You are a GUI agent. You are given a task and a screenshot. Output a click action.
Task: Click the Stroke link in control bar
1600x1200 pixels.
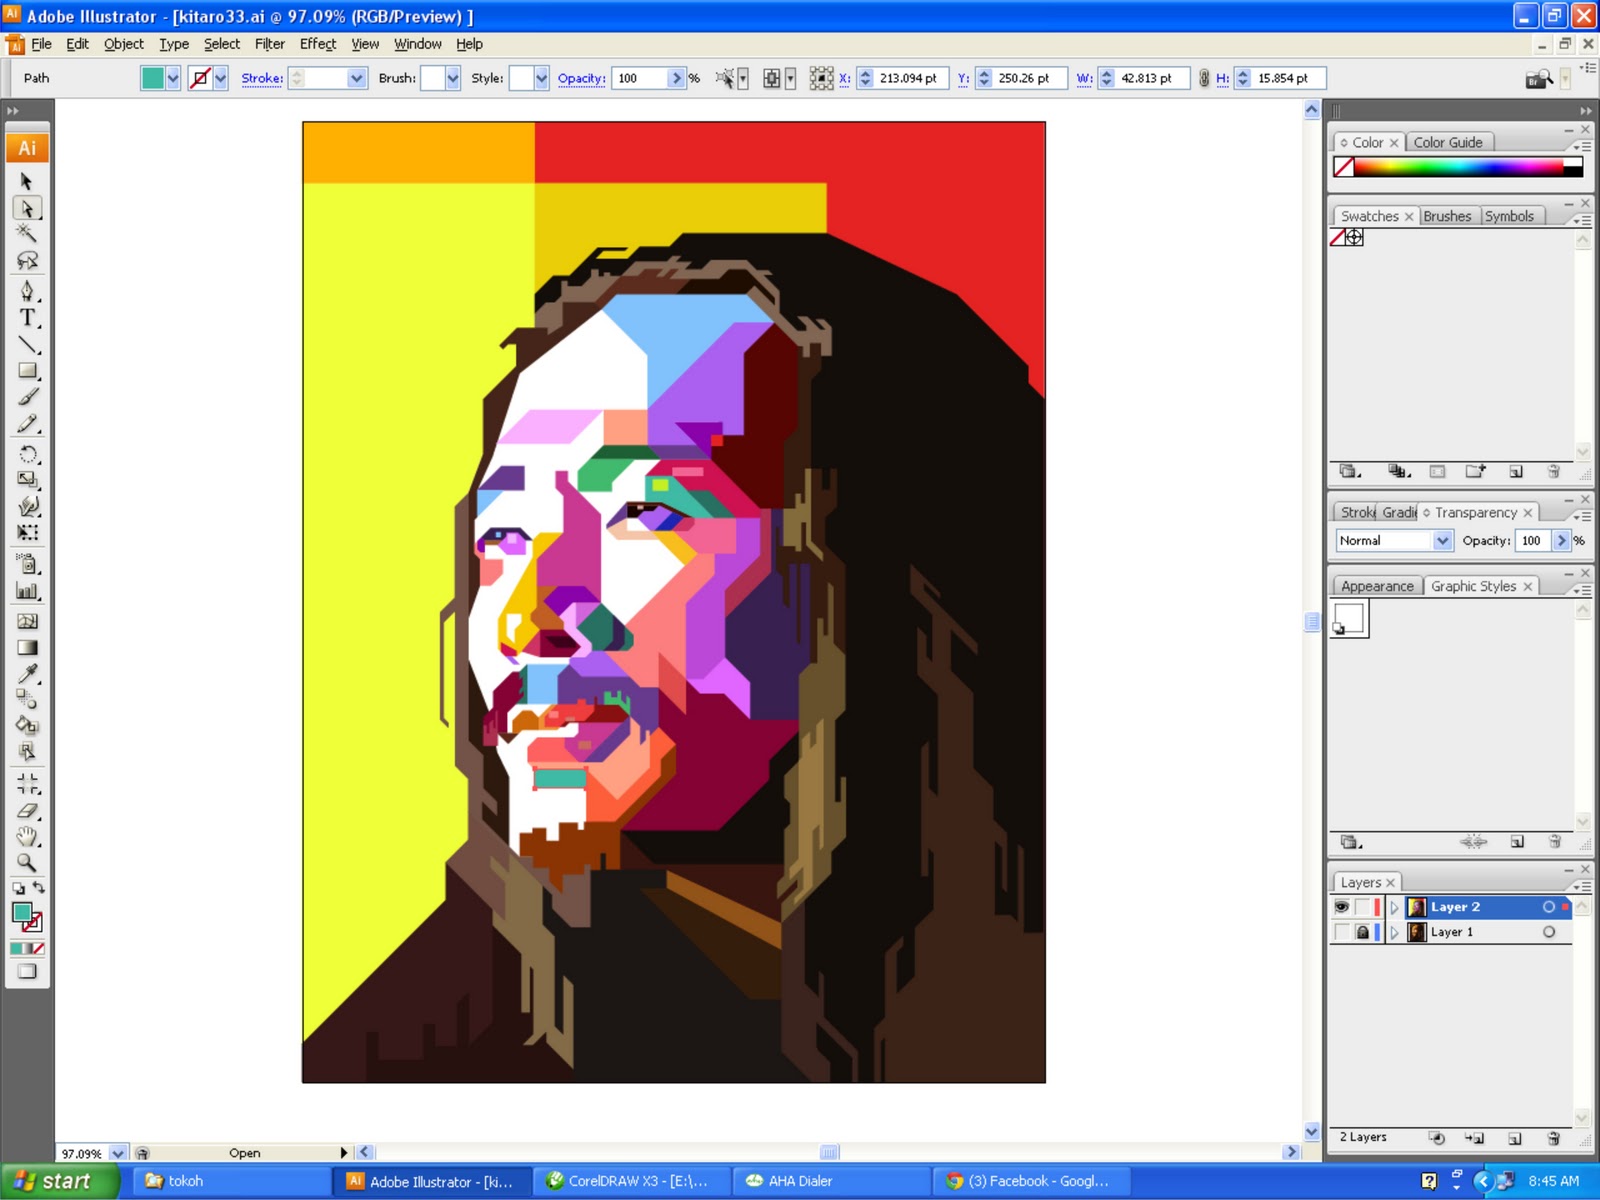coord(262,78)
